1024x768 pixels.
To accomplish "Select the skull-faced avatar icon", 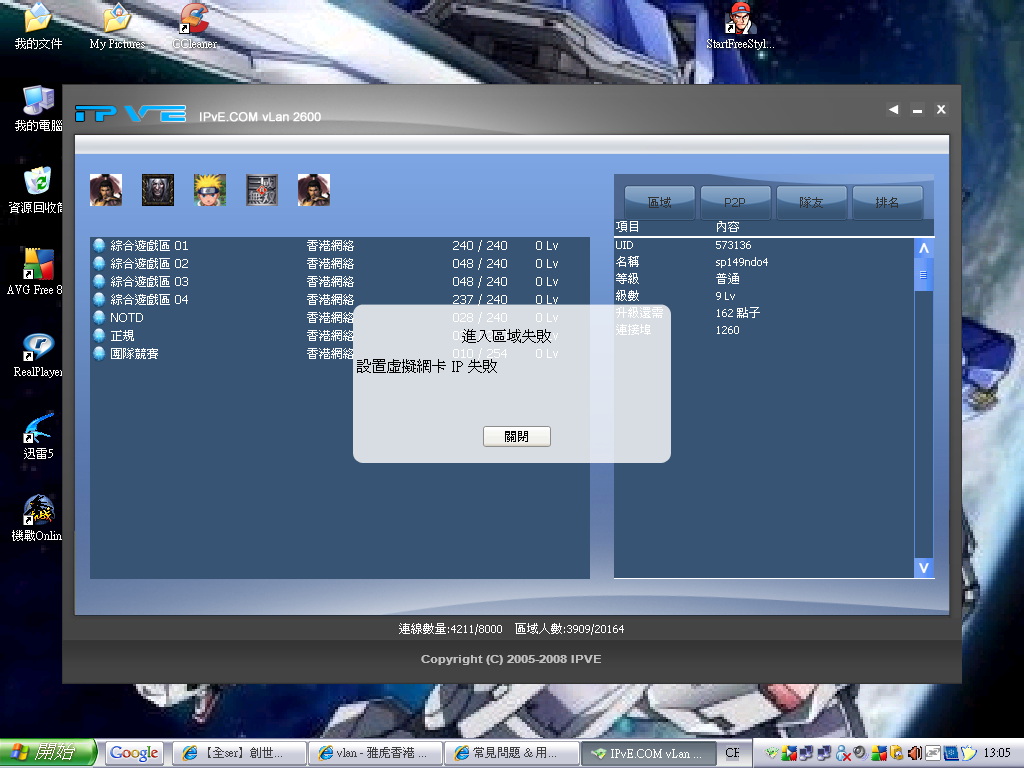I will 157,189.
